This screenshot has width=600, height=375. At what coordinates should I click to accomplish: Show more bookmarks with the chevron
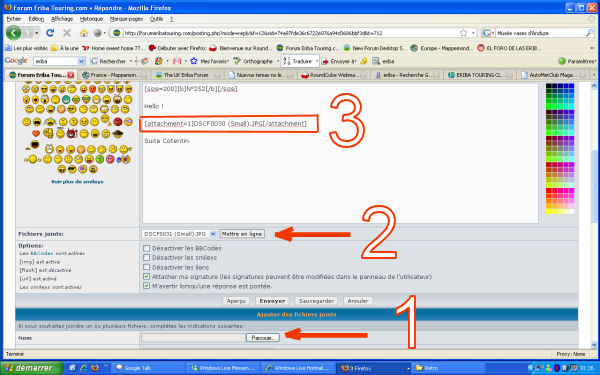point(592,48)
